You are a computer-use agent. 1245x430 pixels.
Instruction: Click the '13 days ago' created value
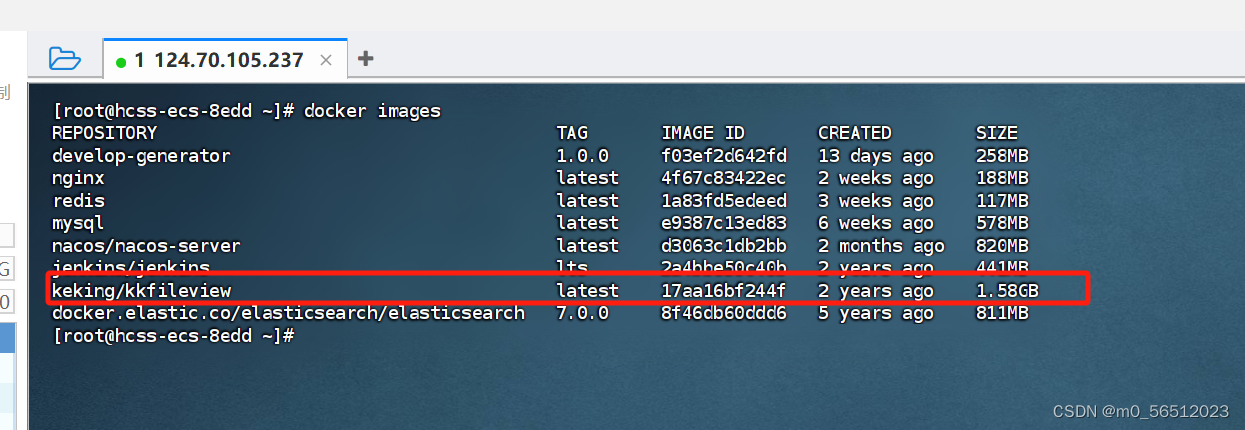tap(876, 156)
